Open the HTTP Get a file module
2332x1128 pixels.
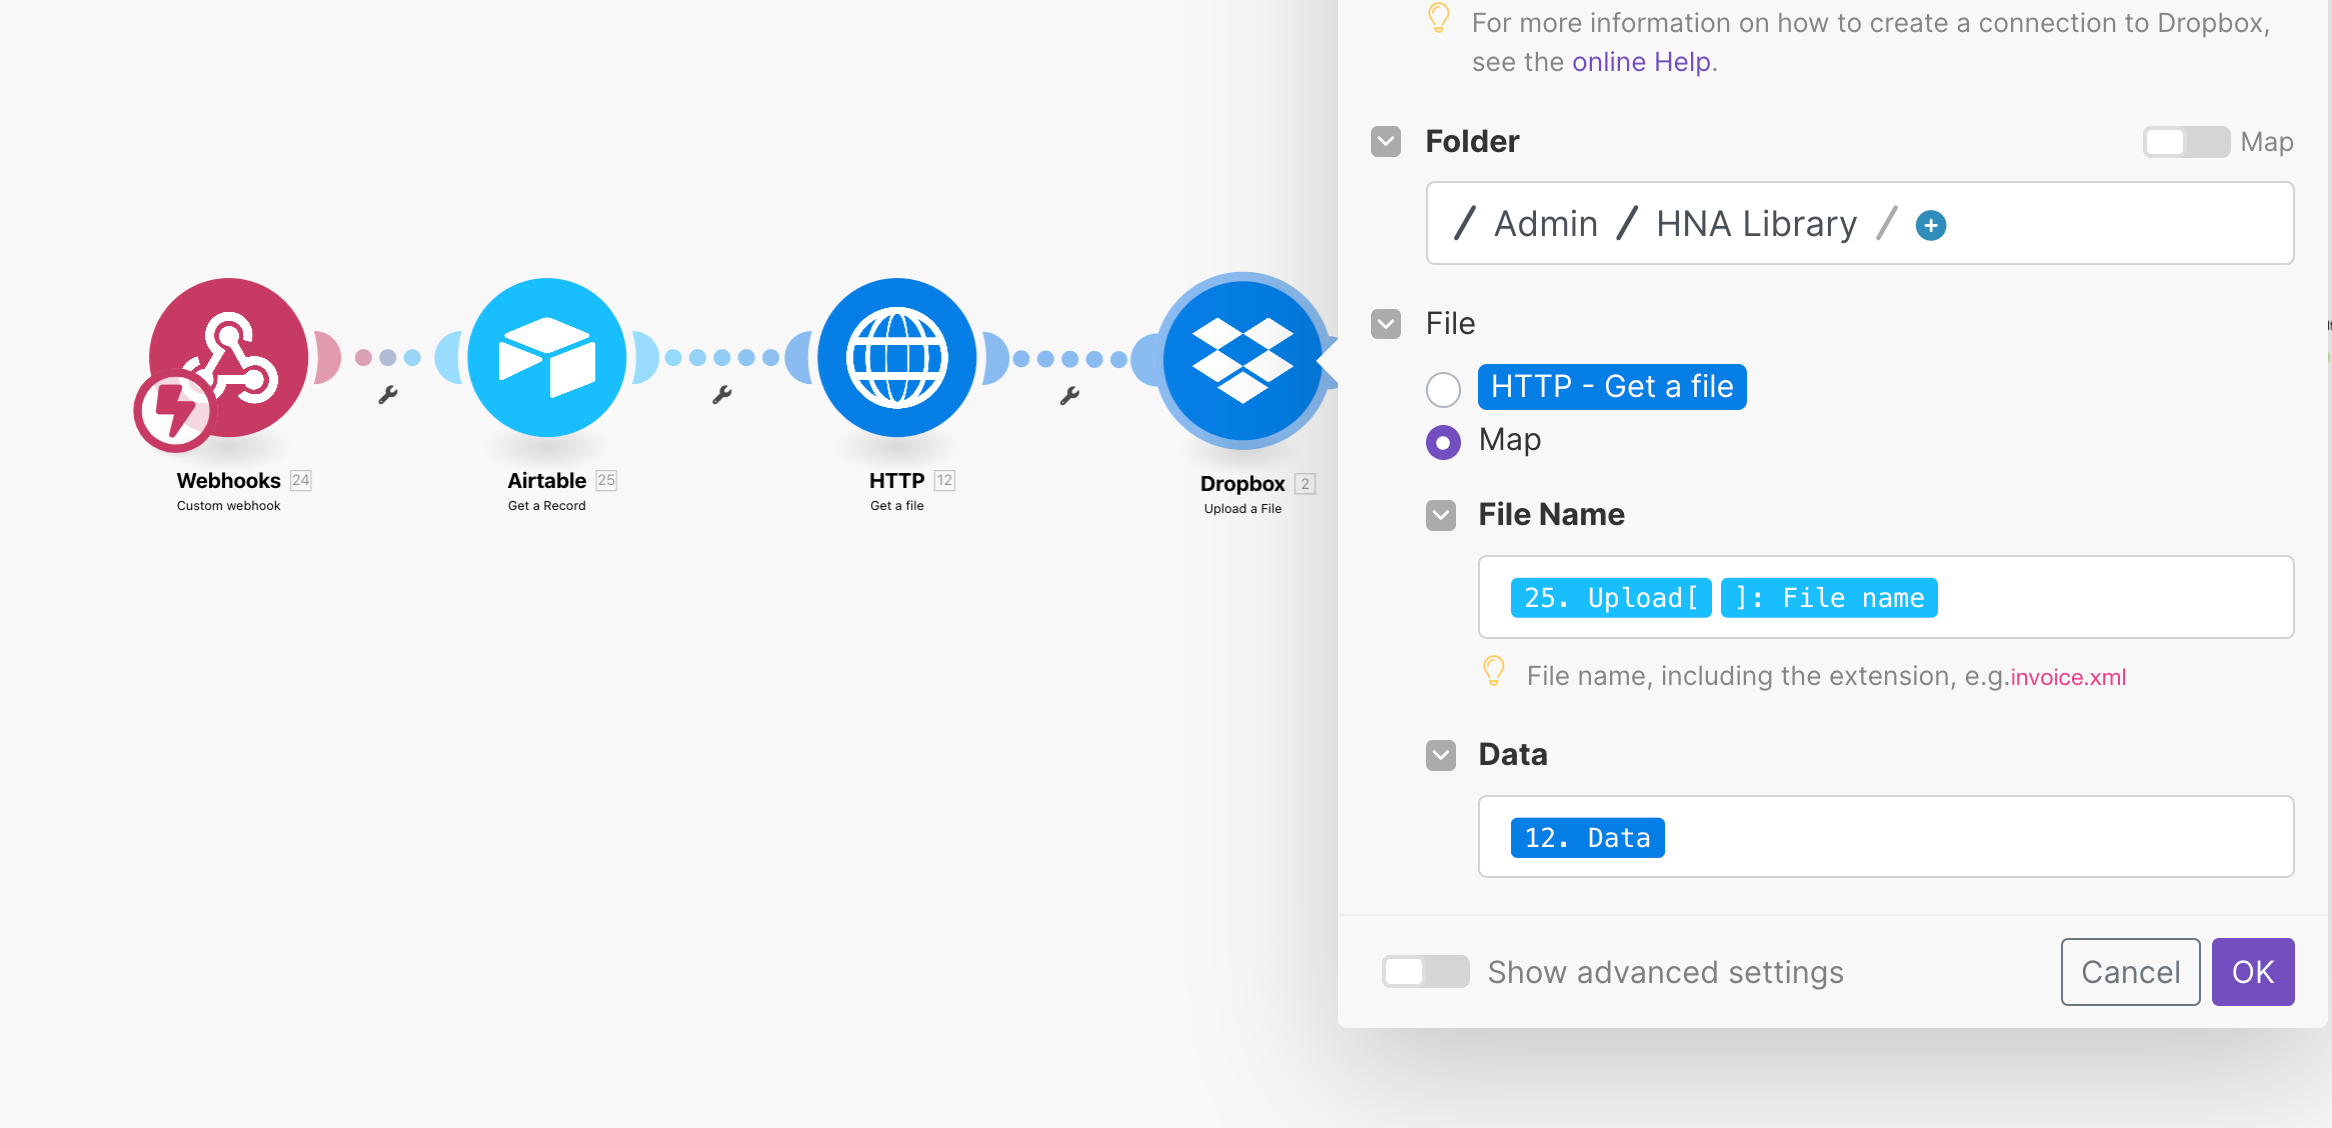[x=897, y=357]
